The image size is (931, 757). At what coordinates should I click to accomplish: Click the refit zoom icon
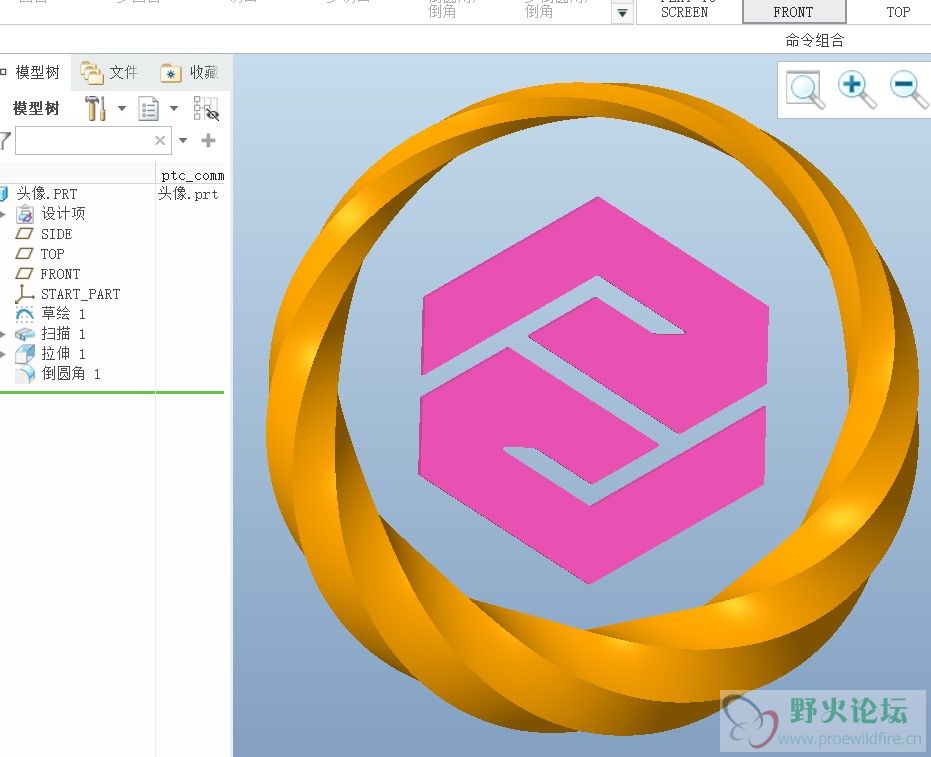[805, 90]
